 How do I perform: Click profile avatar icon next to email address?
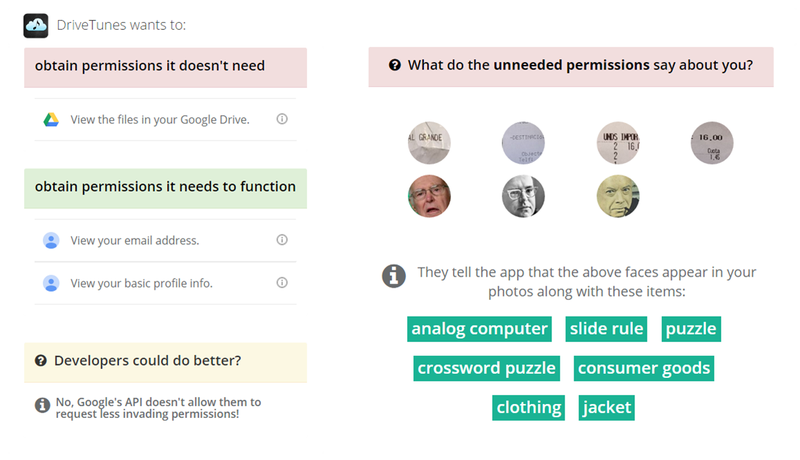(51, 240)
